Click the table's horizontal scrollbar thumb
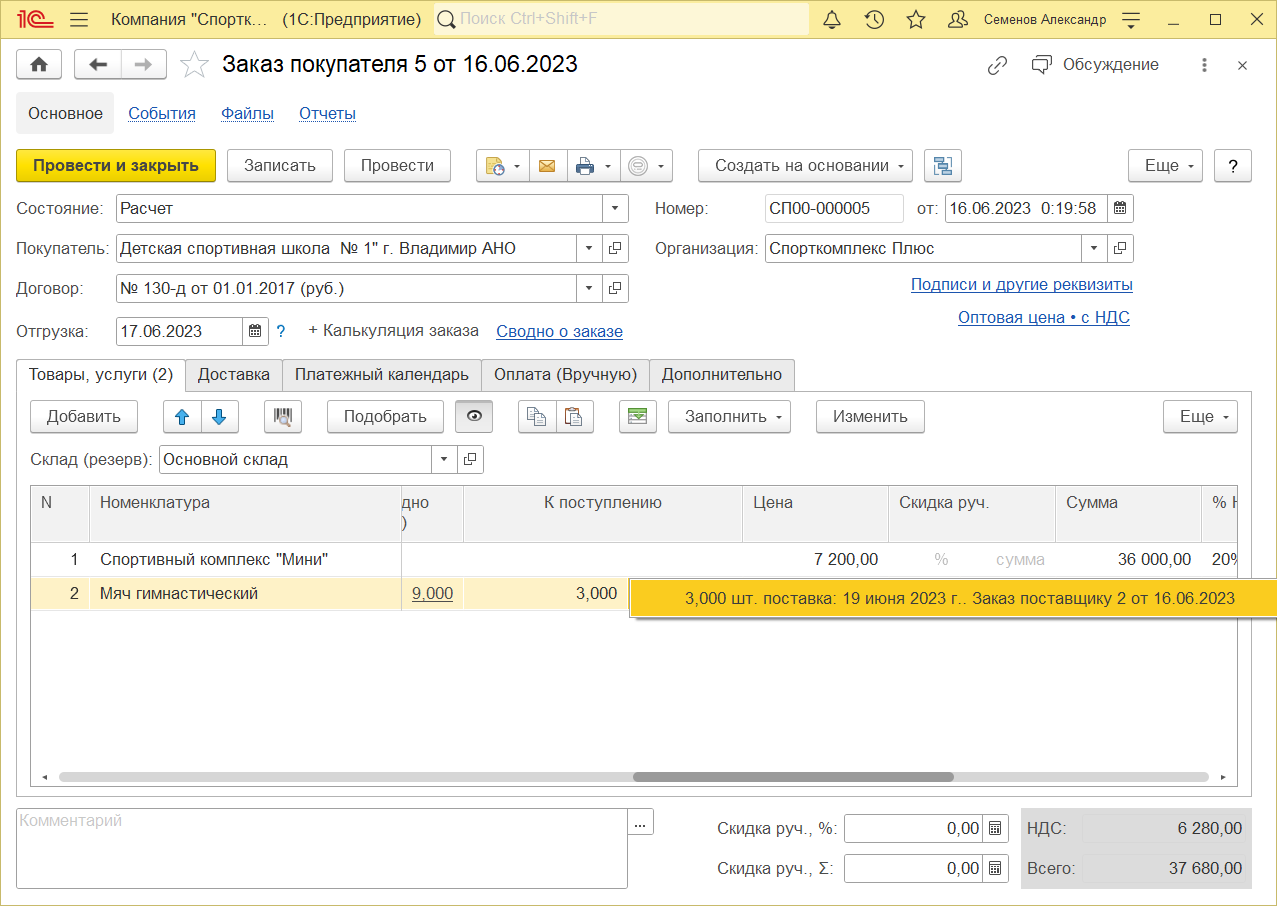The width and height of the screenshot is (1277, 906). [x=794, y=777]
